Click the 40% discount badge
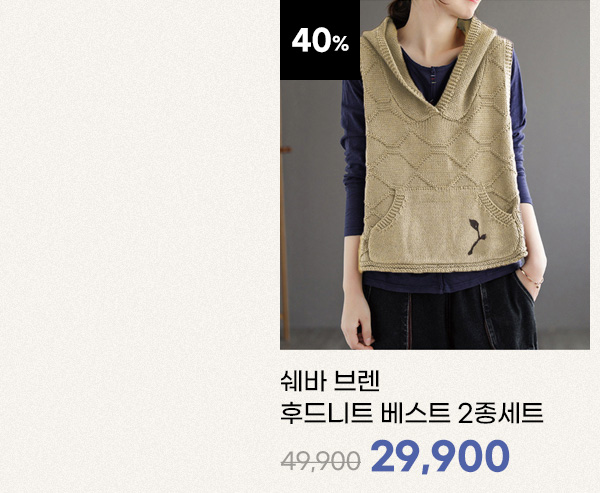Screen dimensions: 600x493 click(320, 40)
